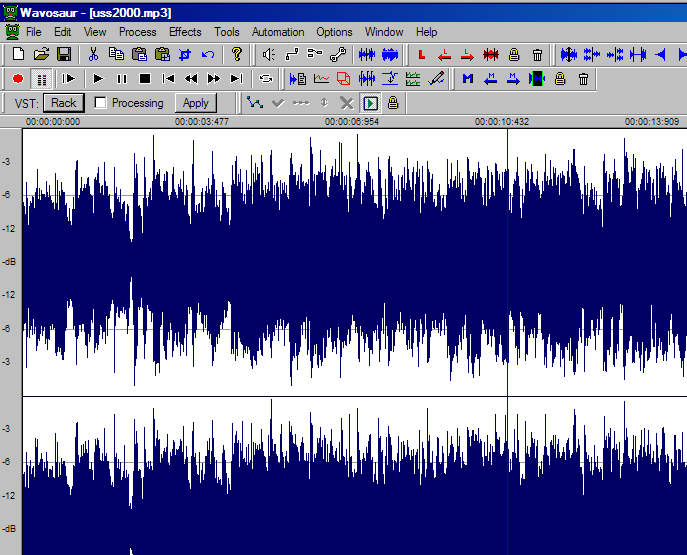Expand the Tools menu
This screenshot has width=687, height=555.
click(x=227, y=32)
